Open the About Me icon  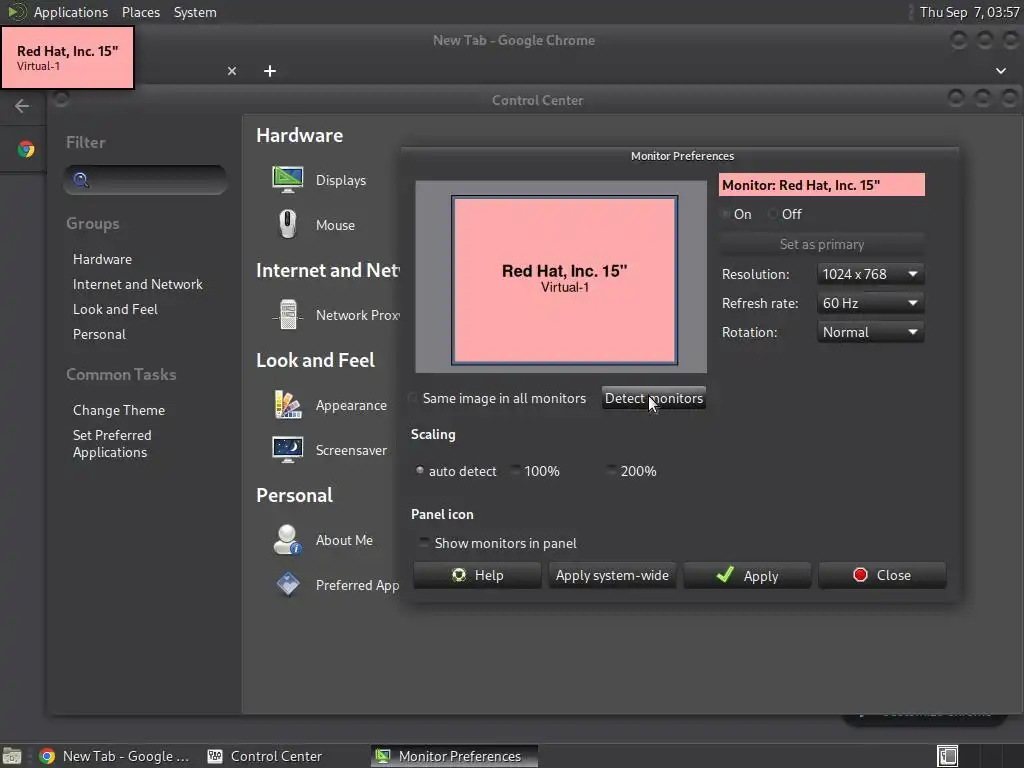tap(287, 540)
